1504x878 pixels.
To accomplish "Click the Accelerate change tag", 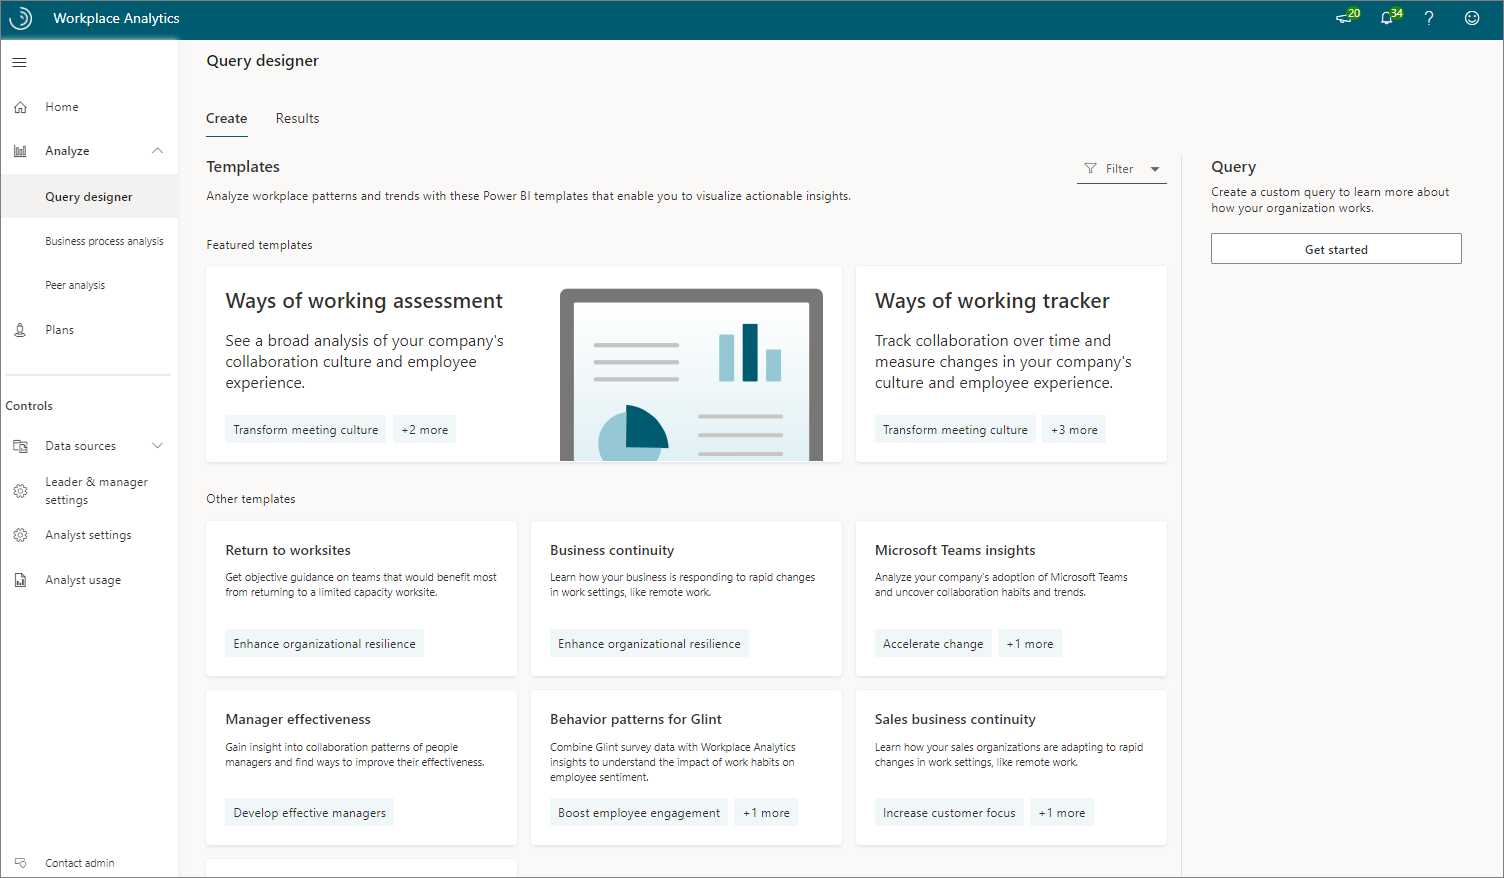I will point(933,644).
